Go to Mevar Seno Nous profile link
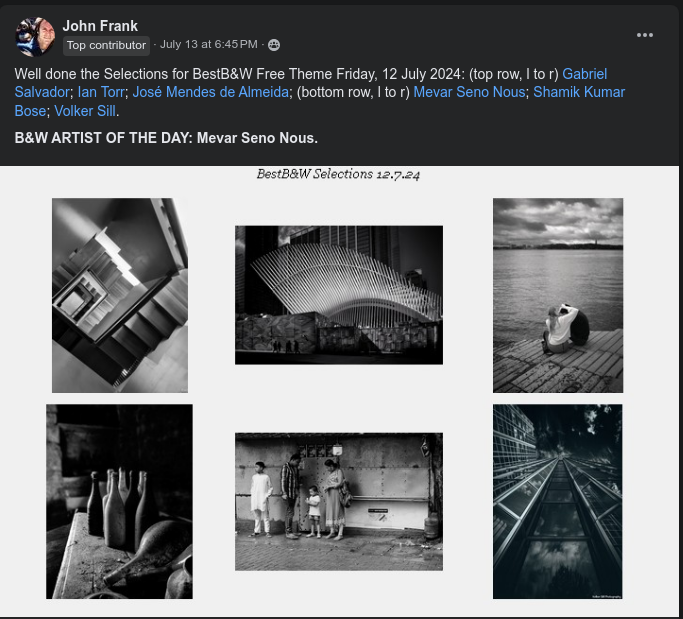 pos(468,92)
